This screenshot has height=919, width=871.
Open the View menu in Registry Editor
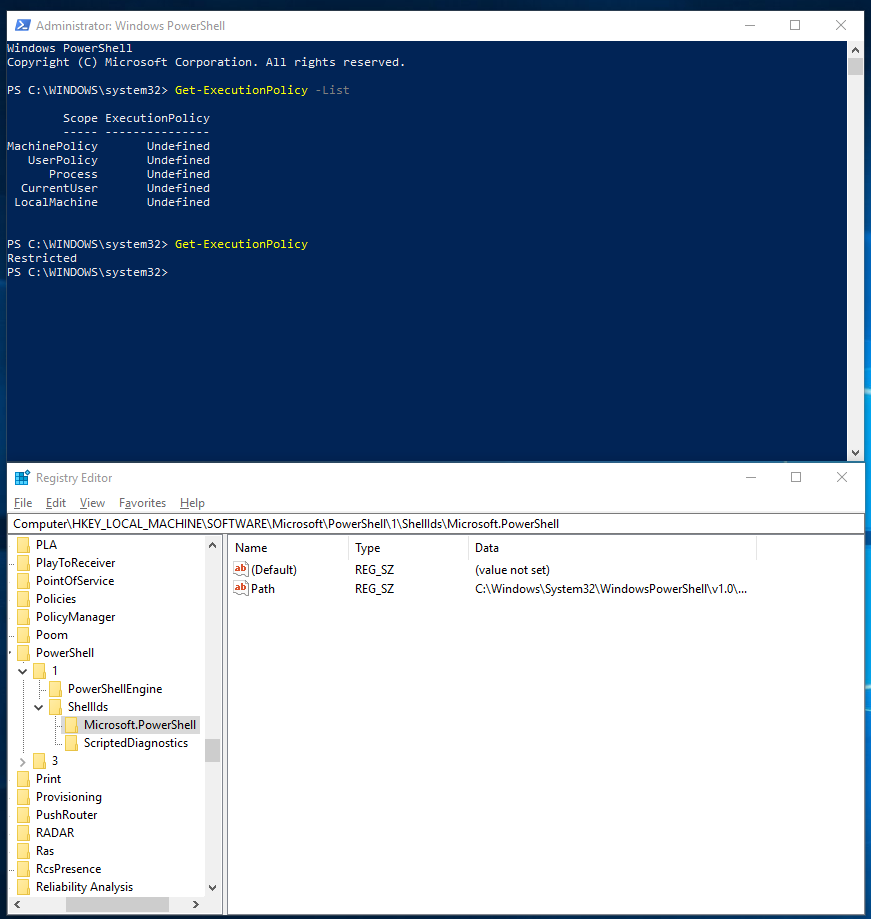(91, 502)
